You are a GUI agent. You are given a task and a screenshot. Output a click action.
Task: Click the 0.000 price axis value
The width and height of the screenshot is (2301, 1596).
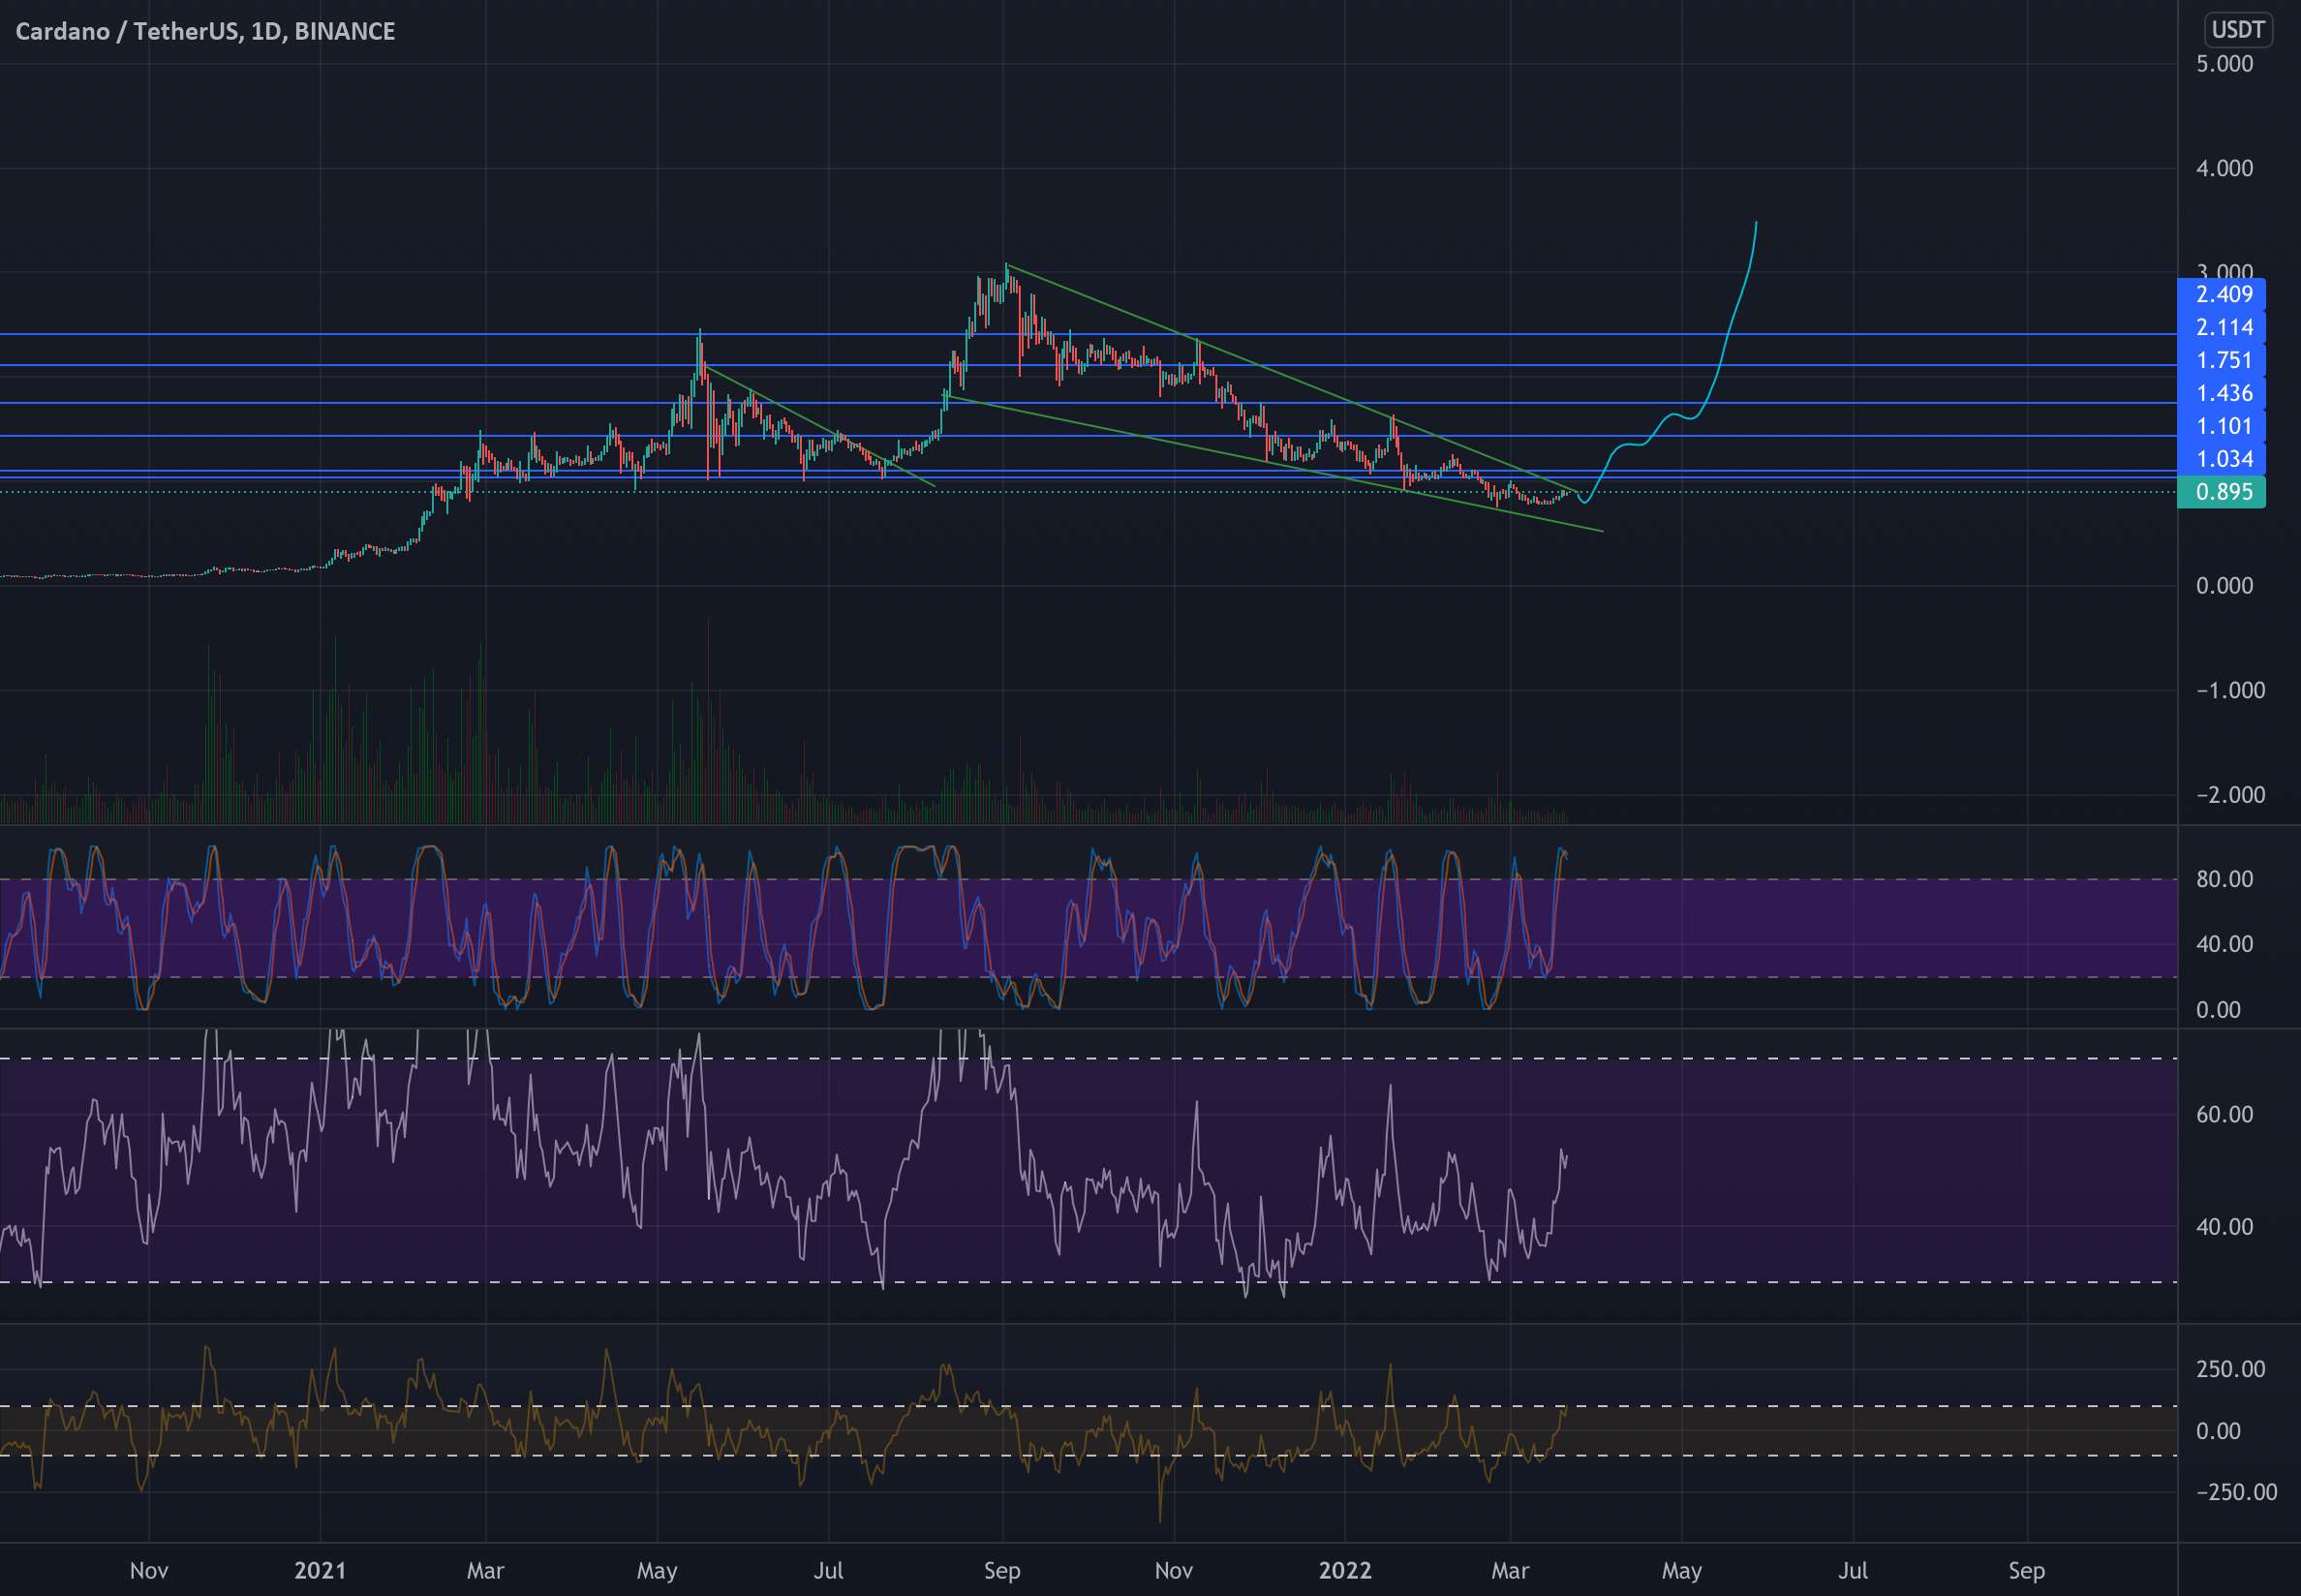coord(2224,586)
